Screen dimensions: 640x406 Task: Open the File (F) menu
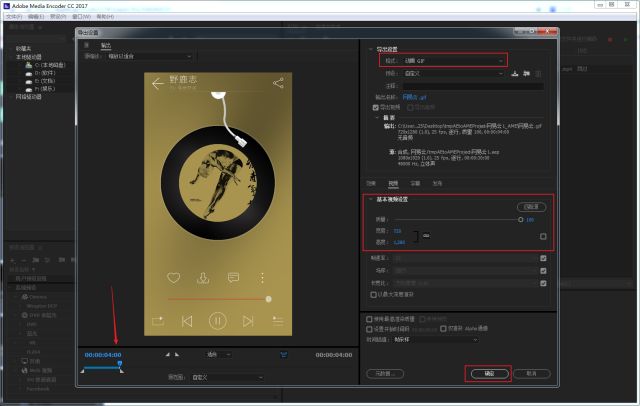coord(14,17)
